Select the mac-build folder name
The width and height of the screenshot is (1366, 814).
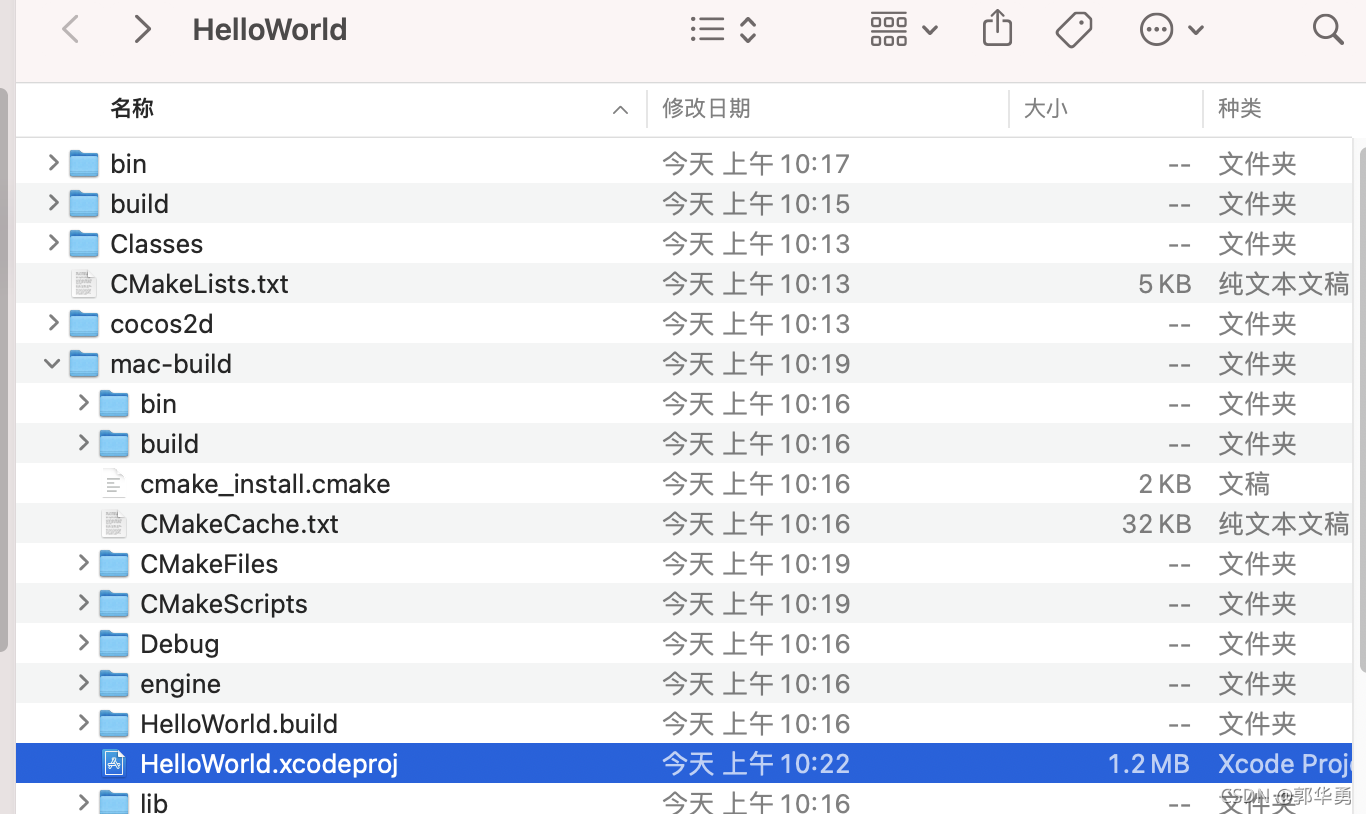point(171,364)
